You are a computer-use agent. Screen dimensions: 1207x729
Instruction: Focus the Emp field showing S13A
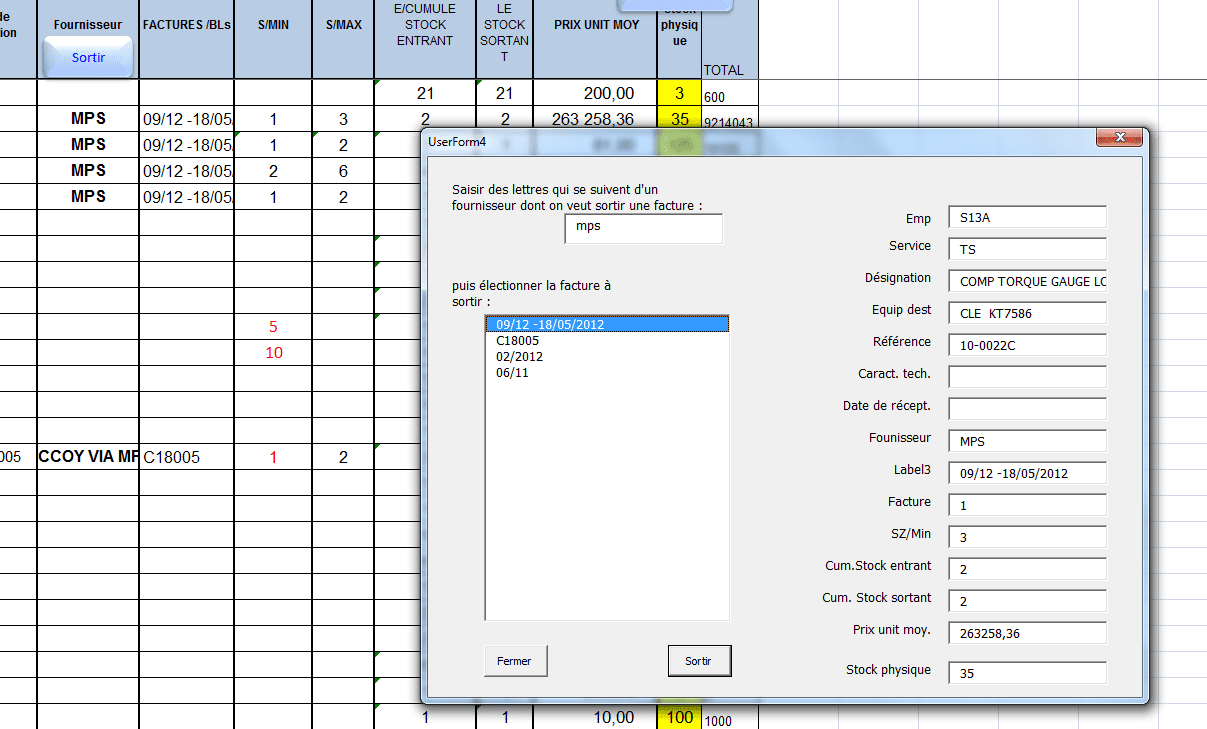[1027, 217]
